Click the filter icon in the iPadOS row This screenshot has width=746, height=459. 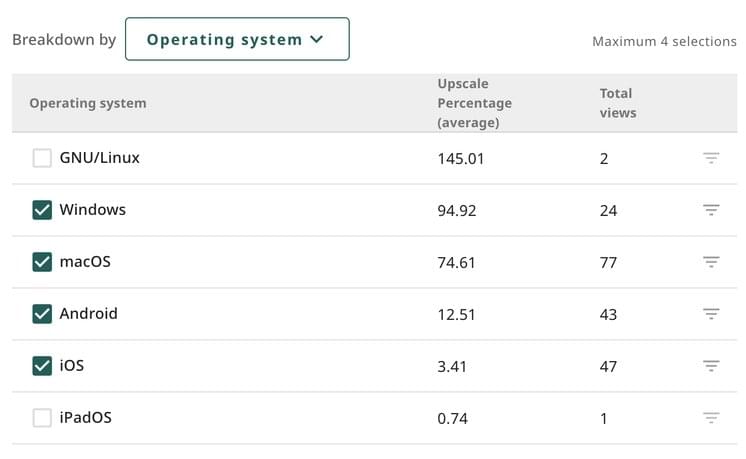click(x=711, y=418)
